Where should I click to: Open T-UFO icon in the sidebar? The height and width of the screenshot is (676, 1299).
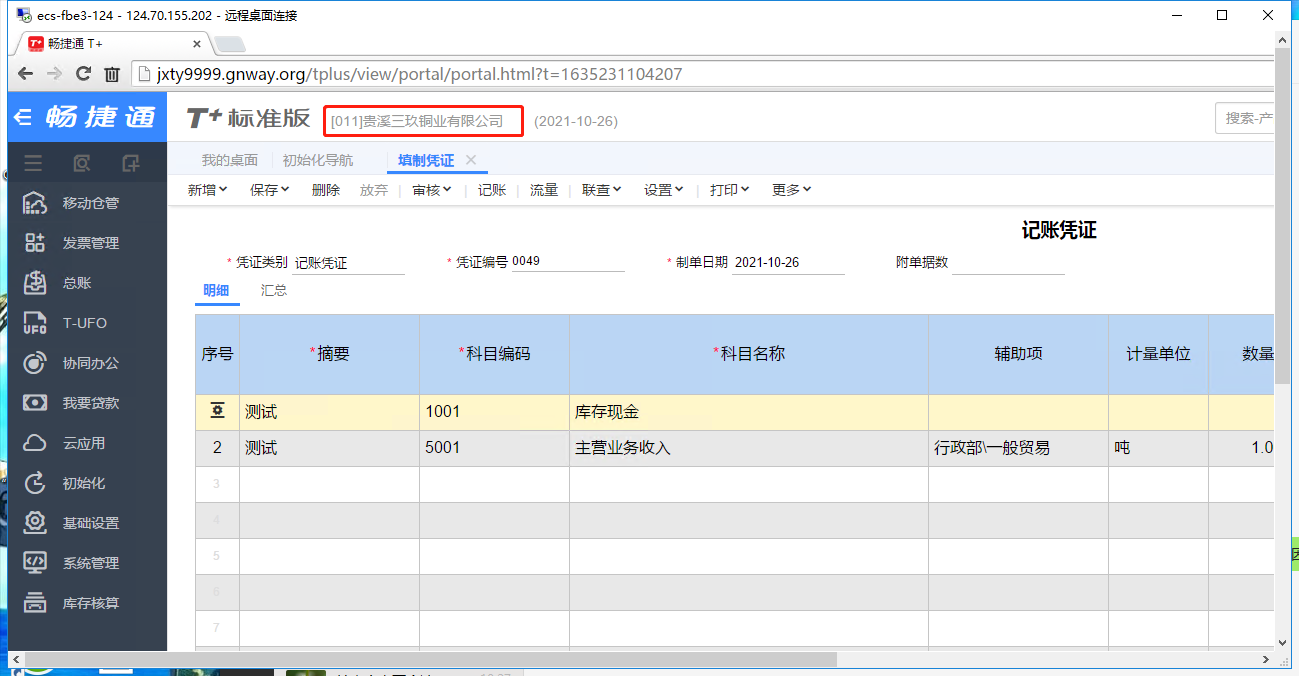35,323
